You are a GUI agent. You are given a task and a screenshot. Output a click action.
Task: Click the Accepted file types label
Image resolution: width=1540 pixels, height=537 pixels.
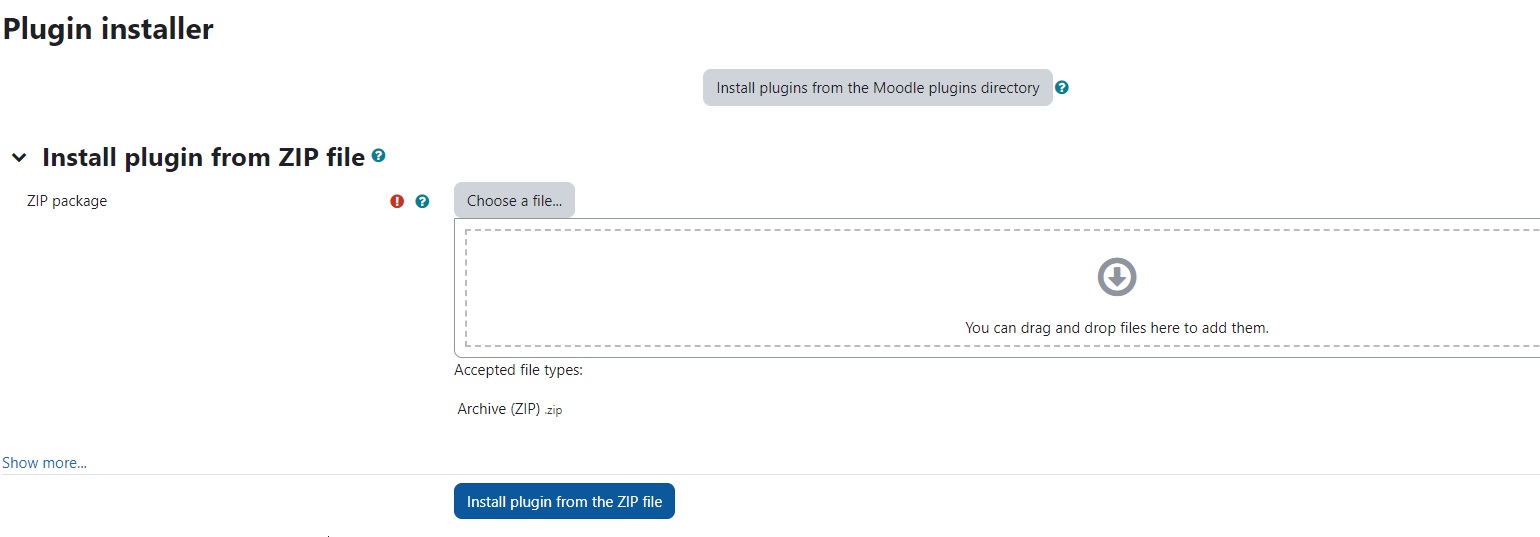[x=518, y=370]
